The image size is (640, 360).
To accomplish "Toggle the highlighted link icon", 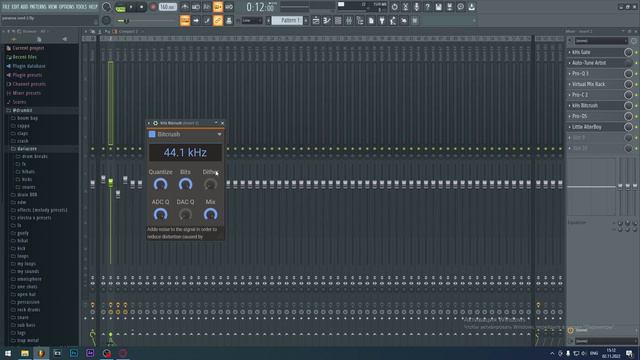I will (218, 20).
